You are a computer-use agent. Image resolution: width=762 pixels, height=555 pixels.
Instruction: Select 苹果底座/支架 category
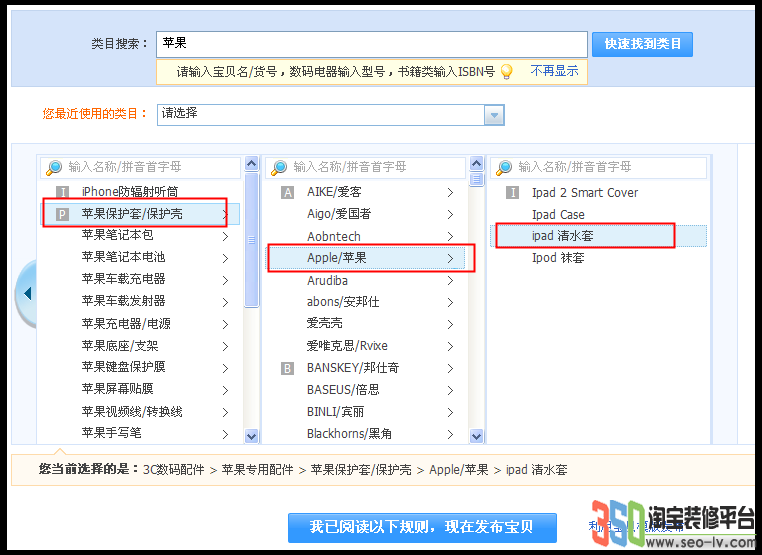pyautogui.click(x=120, y=346)
